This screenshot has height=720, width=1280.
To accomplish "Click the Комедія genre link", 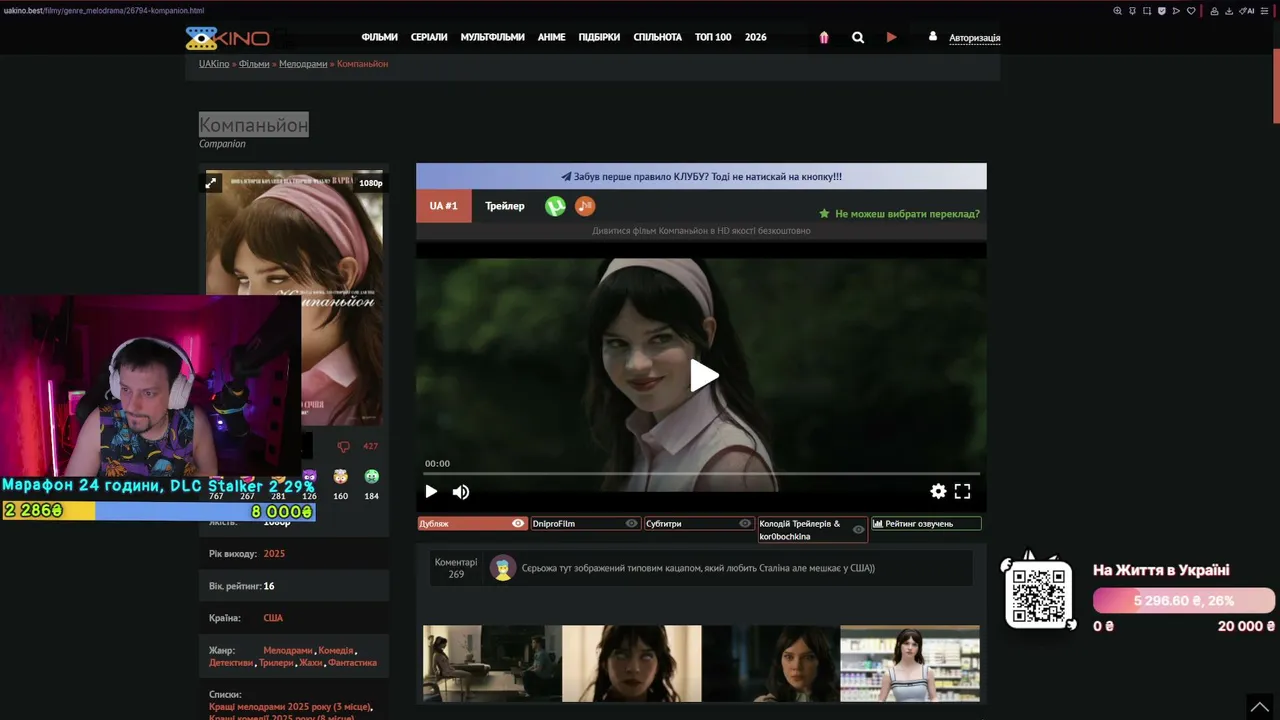I will [x=336, y=651].
